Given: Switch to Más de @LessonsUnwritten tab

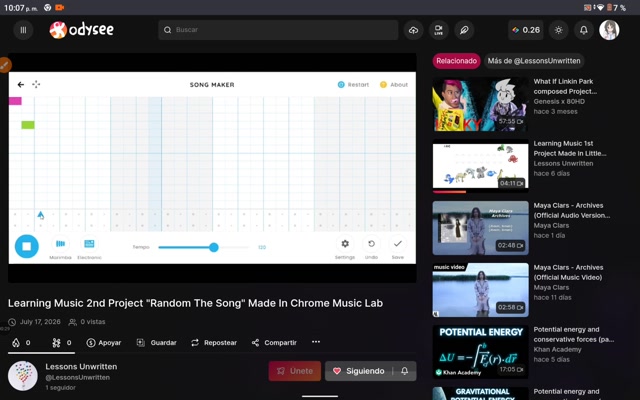Looking at the screenshot, I should 534,61.
